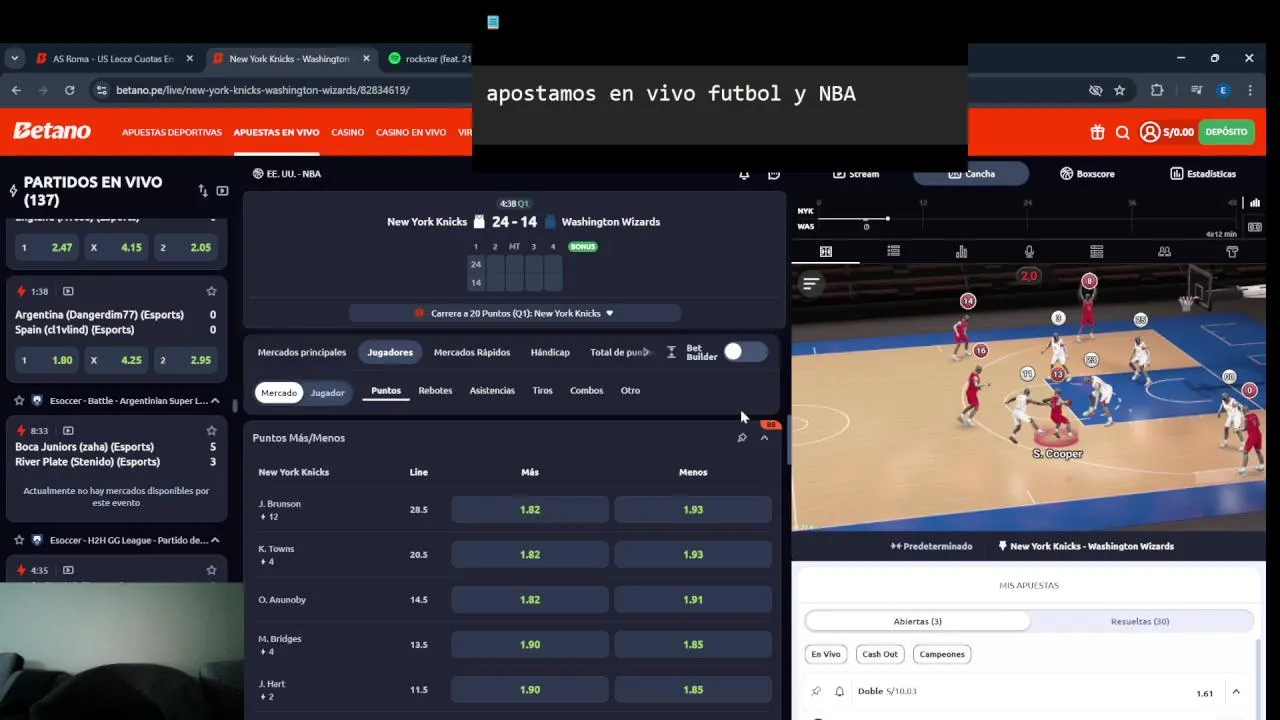Open the standings table icon in match tracker
This screenshot has width=1280, height=720.
click(x=1096, y=252)
